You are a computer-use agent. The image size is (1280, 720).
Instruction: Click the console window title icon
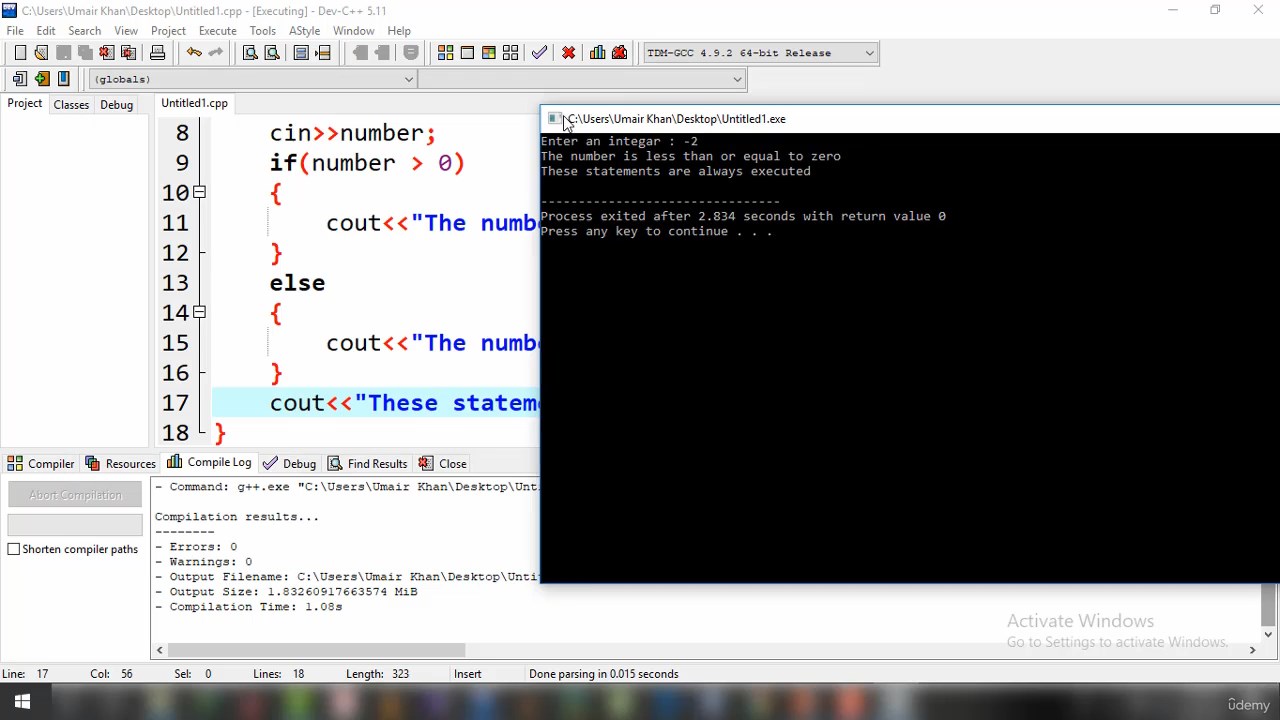click(554, 119)
